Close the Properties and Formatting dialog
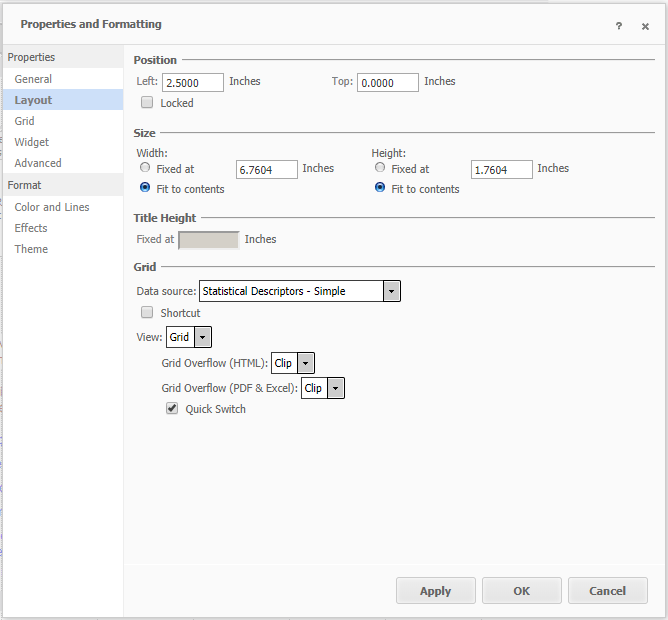The height and width of the screenshot is (620, 668). [645, 27]
